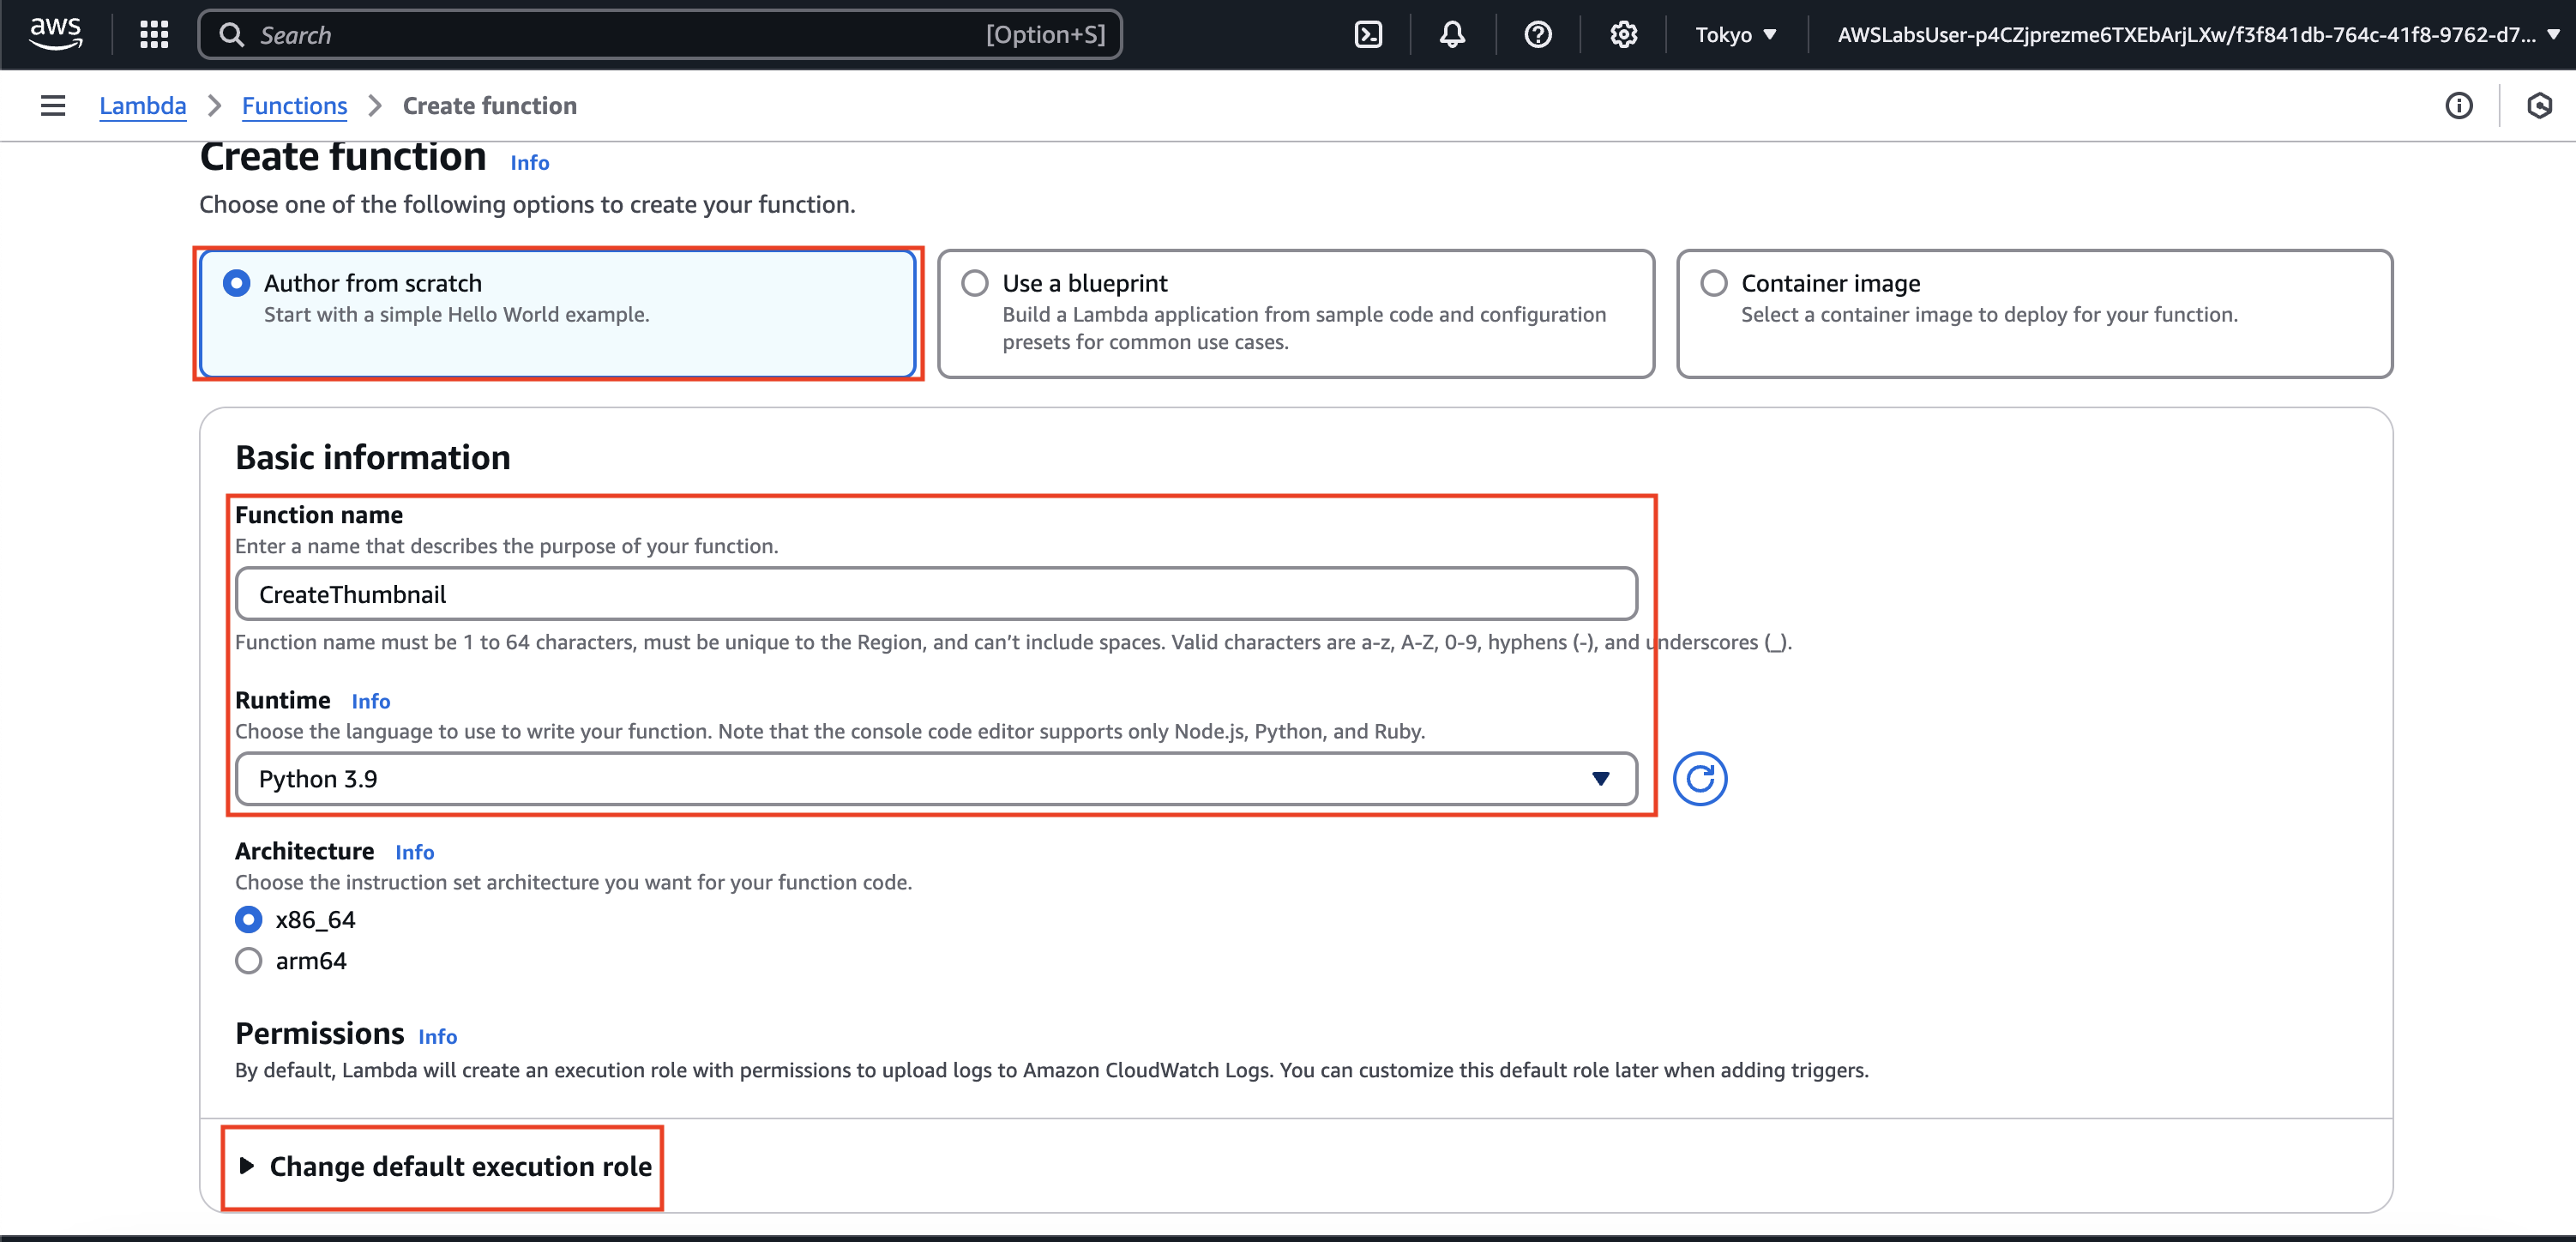This screenshot has width=2576, height=1242.
Task: Open Info link next to Permissions
Action: pyautogui.click(x=437, y=1036)
